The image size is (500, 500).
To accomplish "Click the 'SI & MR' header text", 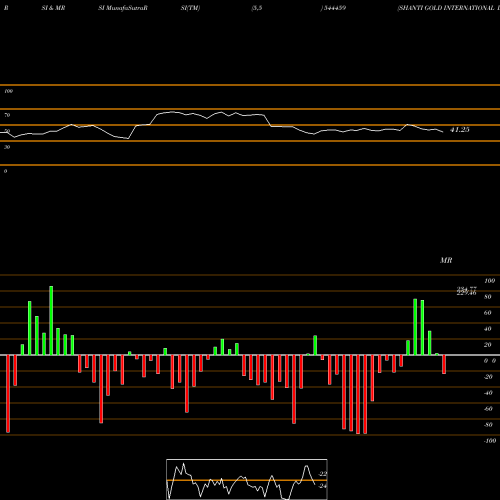I will (x=53, y=8).
